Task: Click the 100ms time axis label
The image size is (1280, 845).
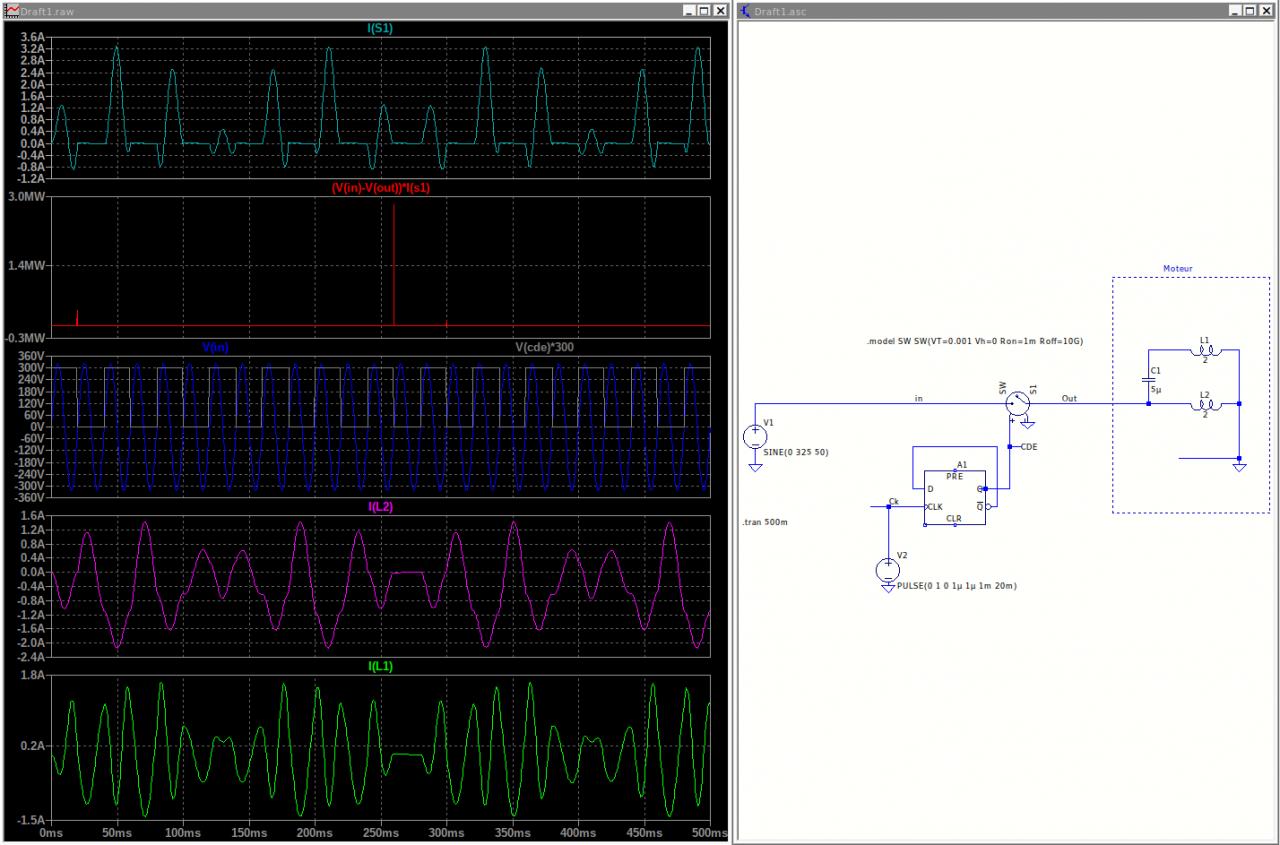Action: pos(181,833)
